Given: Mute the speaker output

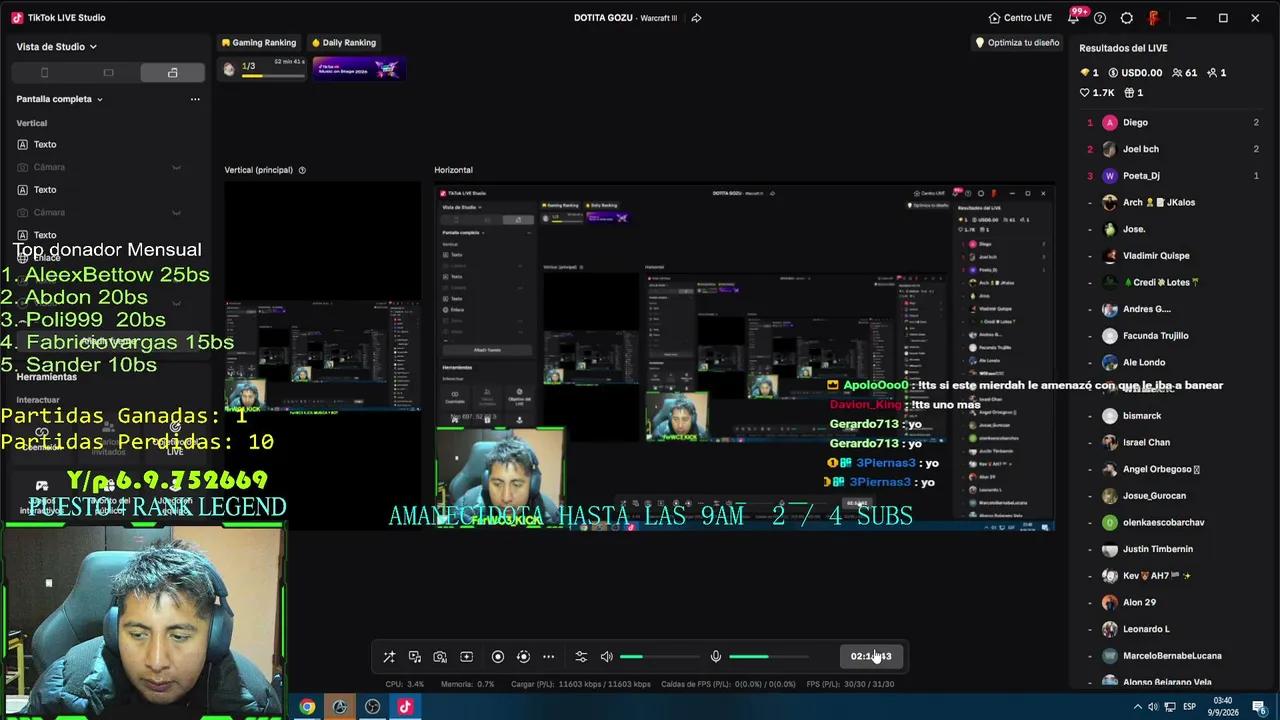Looking at the screenshot, I should [607, 657].
